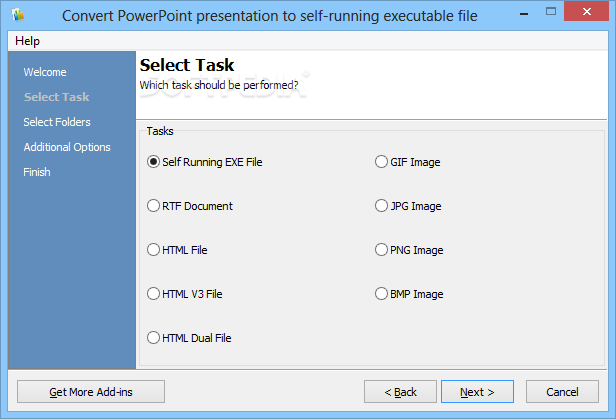This screenshot has width=616, height=419.
Task: Open Get More Add-ins
Action: click(x=91, y=392)
